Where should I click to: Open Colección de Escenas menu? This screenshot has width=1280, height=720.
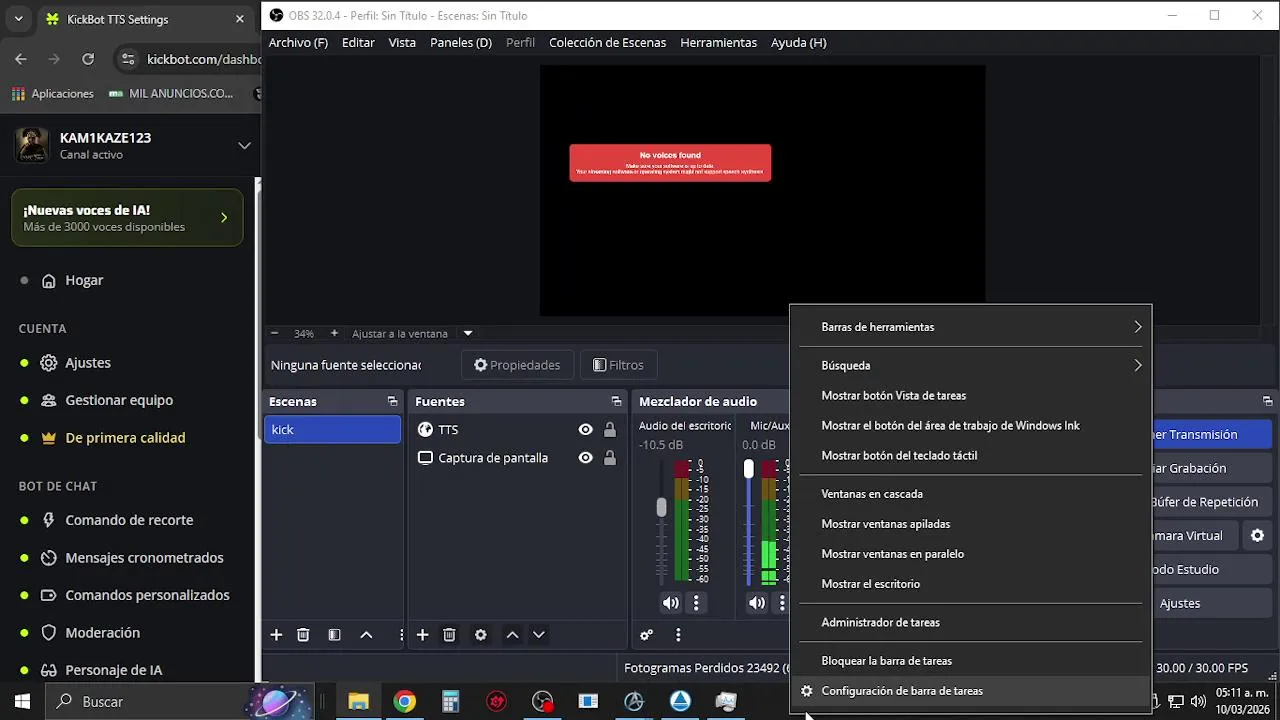click(x=607, y=43)
